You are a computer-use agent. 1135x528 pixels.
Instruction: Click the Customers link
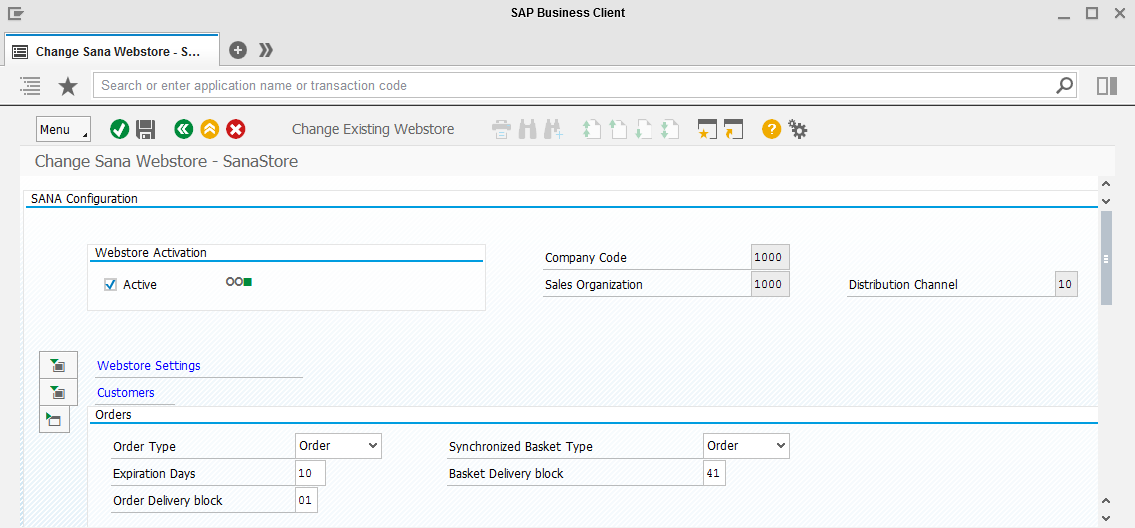point(126,393)
